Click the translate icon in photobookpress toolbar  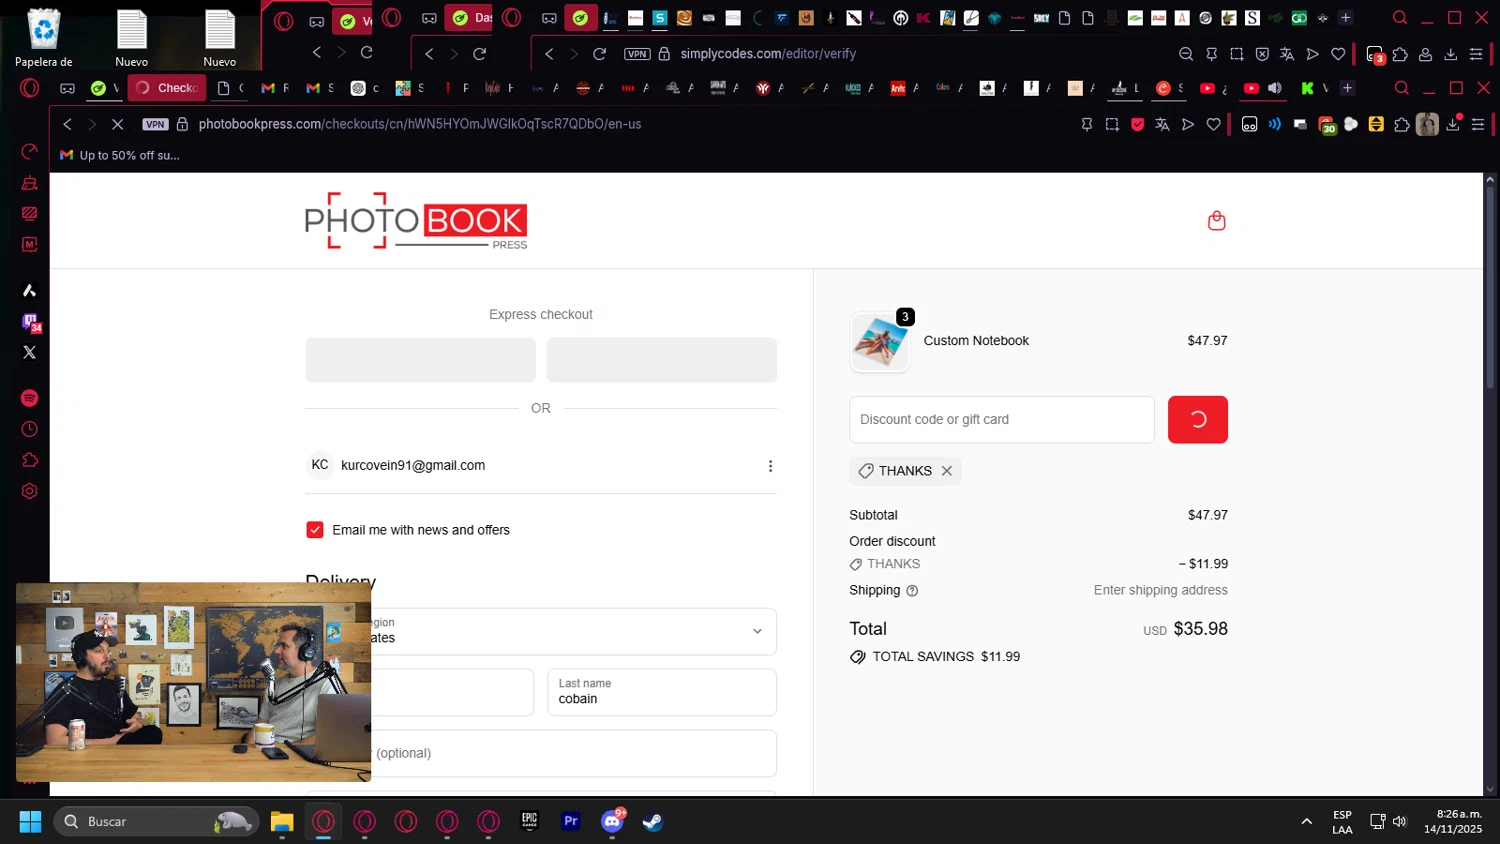(1162, 125)
